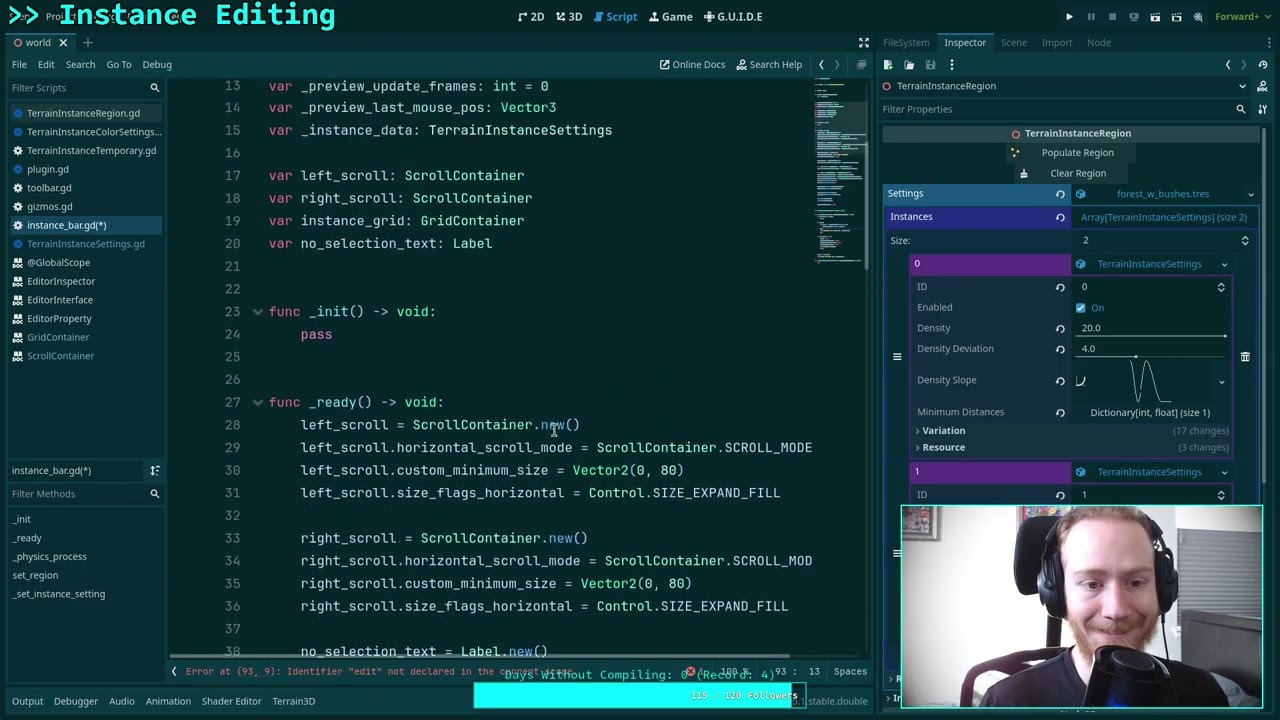Viewport: 1280px width, 720px height.
Task: Click the Clear Region button
Action: pos(1070,173)
